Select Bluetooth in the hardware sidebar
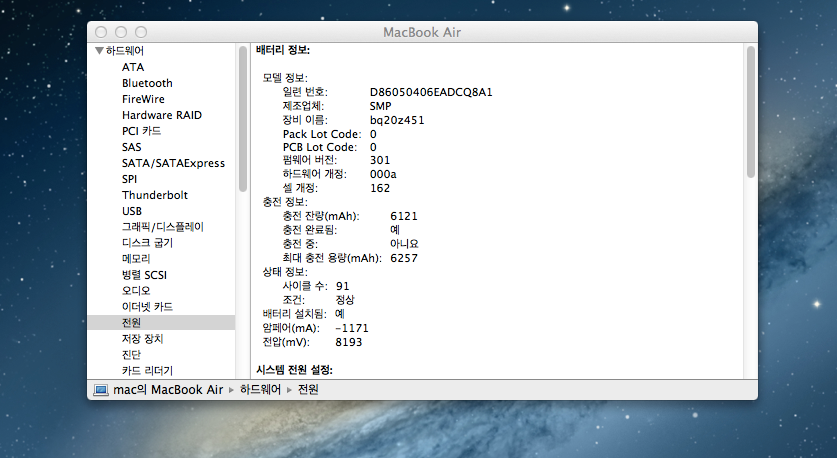Screen dimensions: 837x458 tap(147, 83)
